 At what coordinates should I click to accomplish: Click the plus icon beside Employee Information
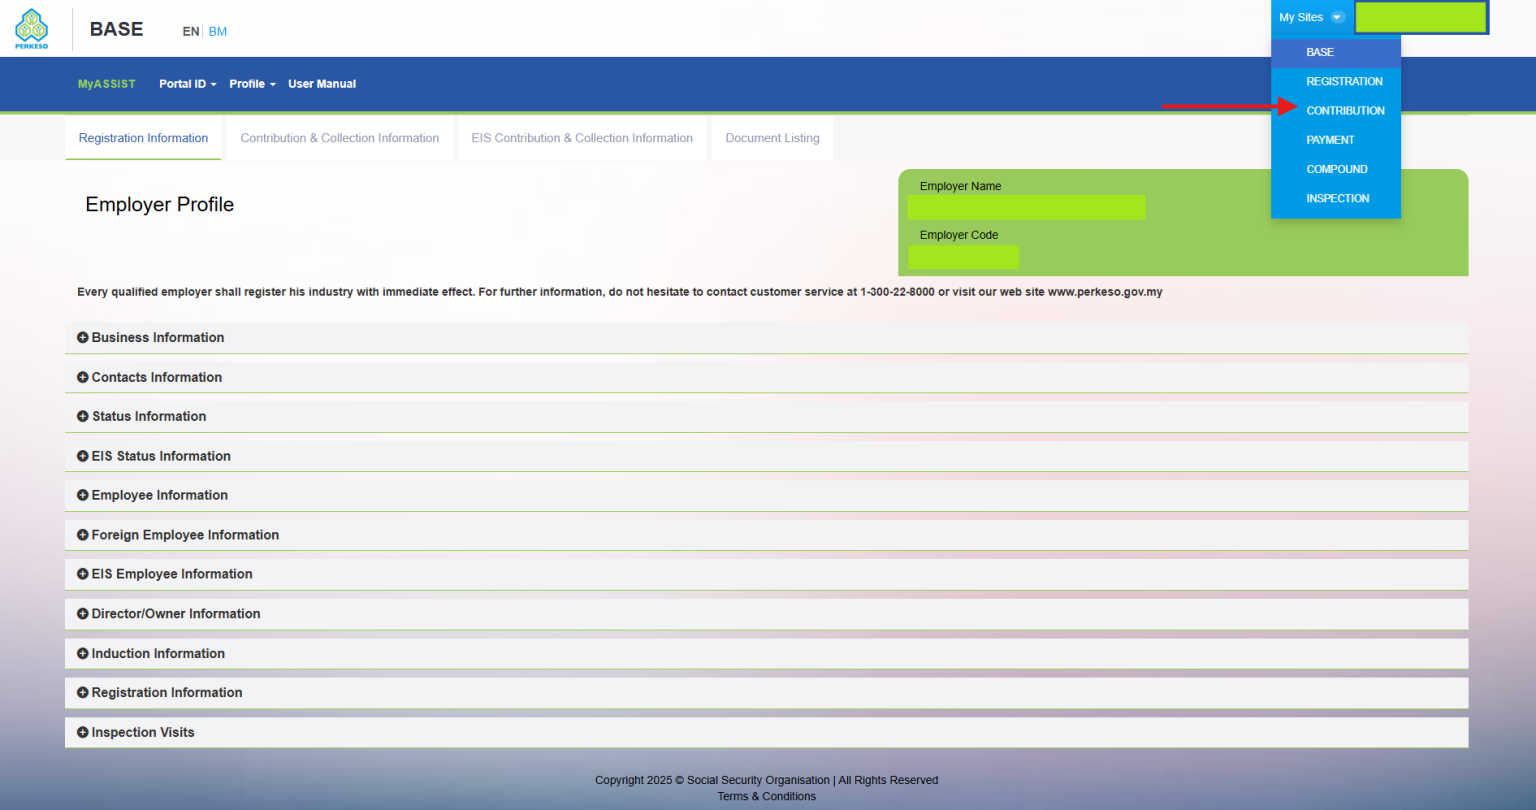(82, 495)
